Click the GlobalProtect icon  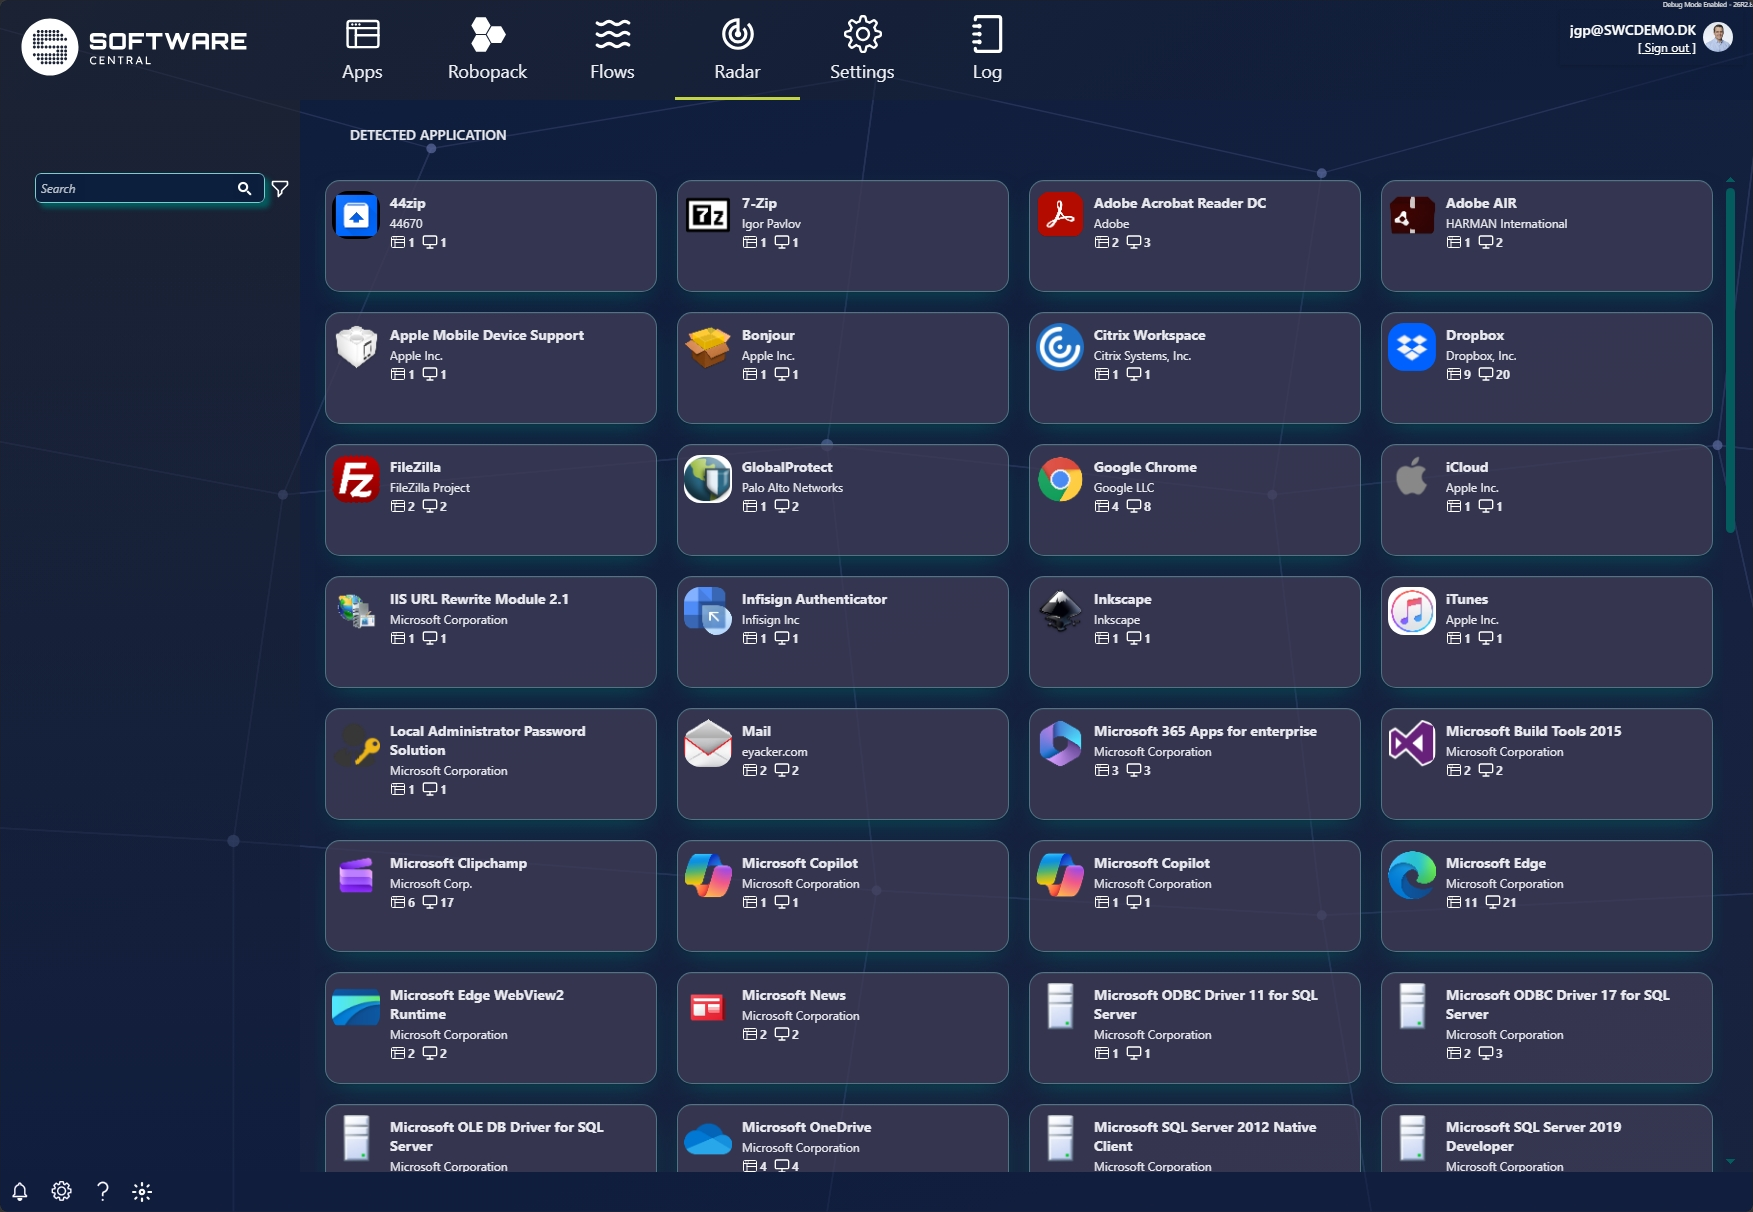(708, 479)
